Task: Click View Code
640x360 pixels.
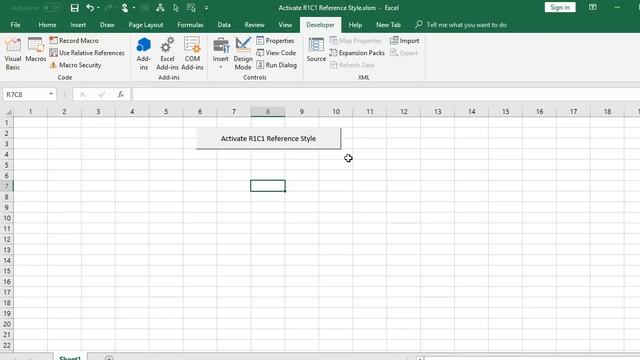Action: [x=276, y=53]
